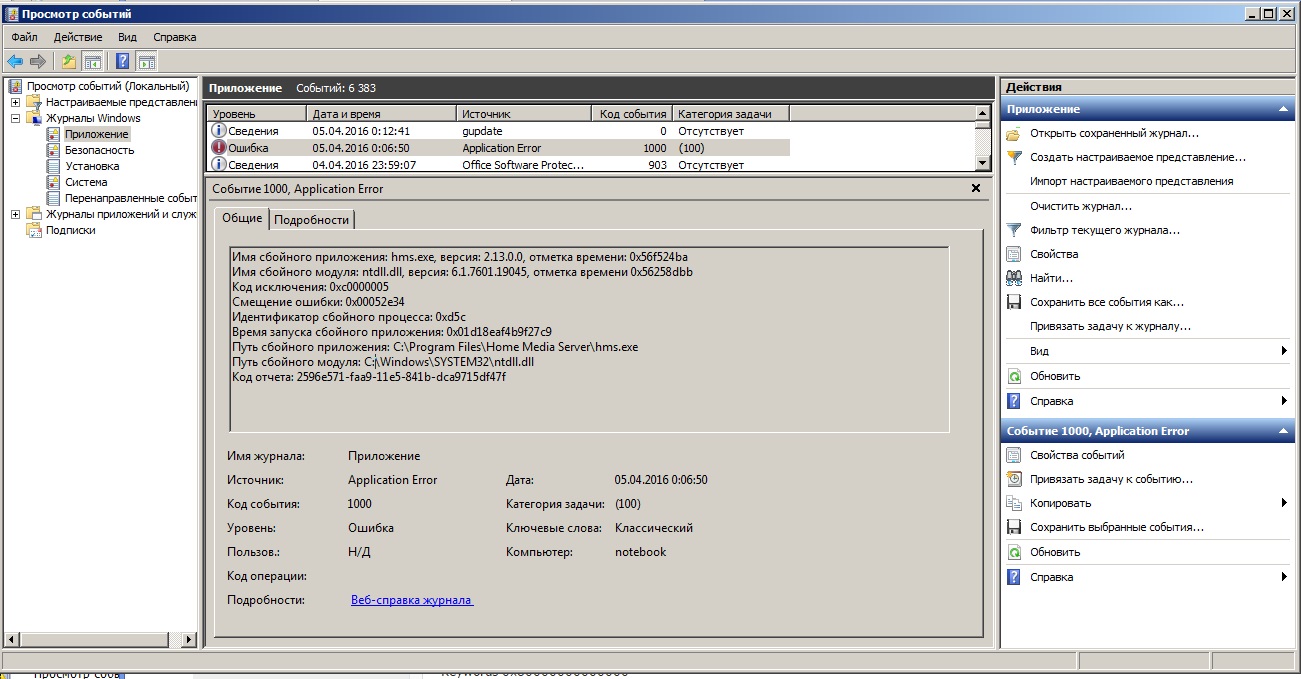Screen dimensions: 1301x679
Task: Click the Back arrow in the toolbar
Action: click(x=15, y=61)
